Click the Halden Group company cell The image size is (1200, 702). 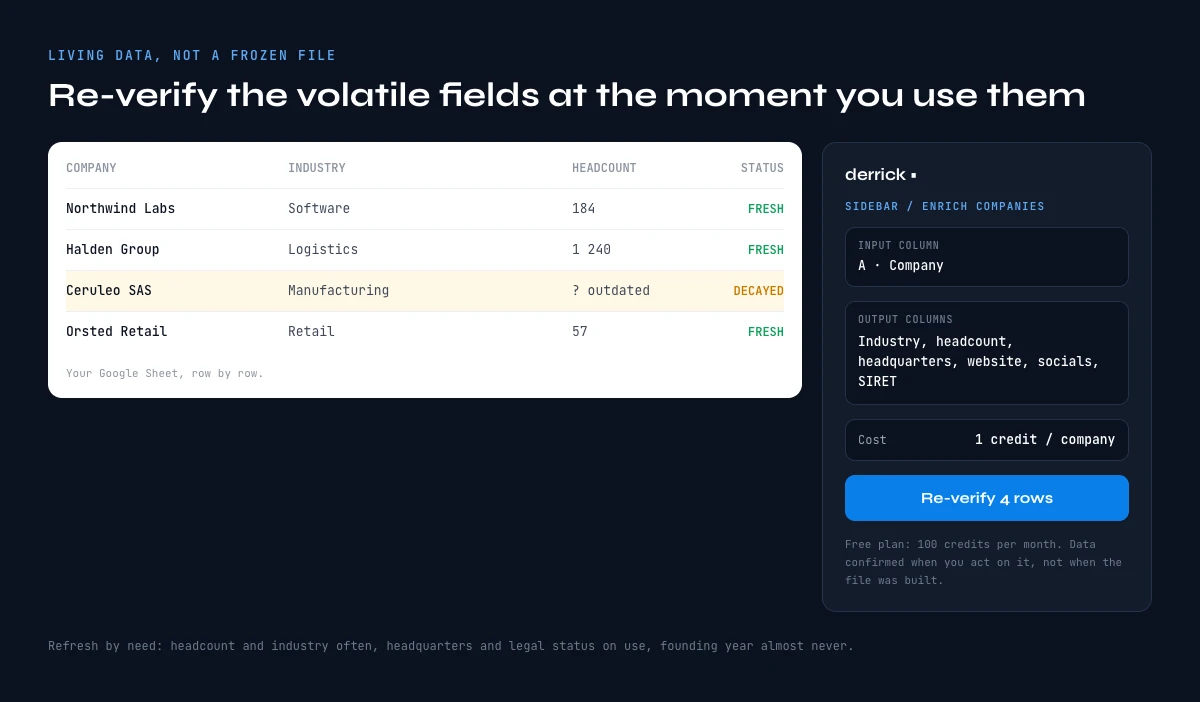[x=113, y=250]
